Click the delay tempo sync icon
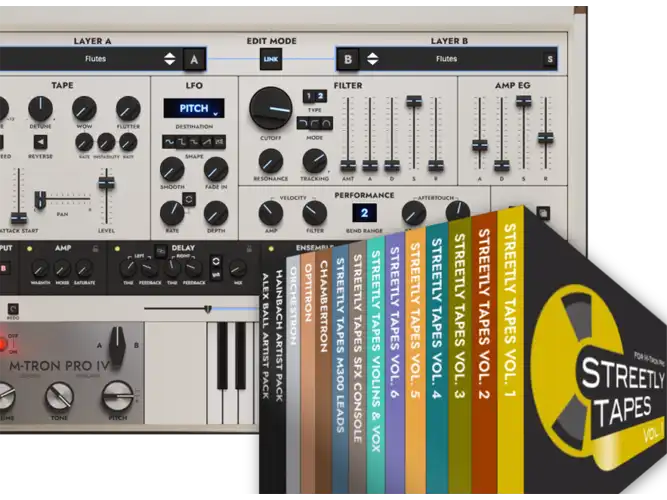 [216, 260]
